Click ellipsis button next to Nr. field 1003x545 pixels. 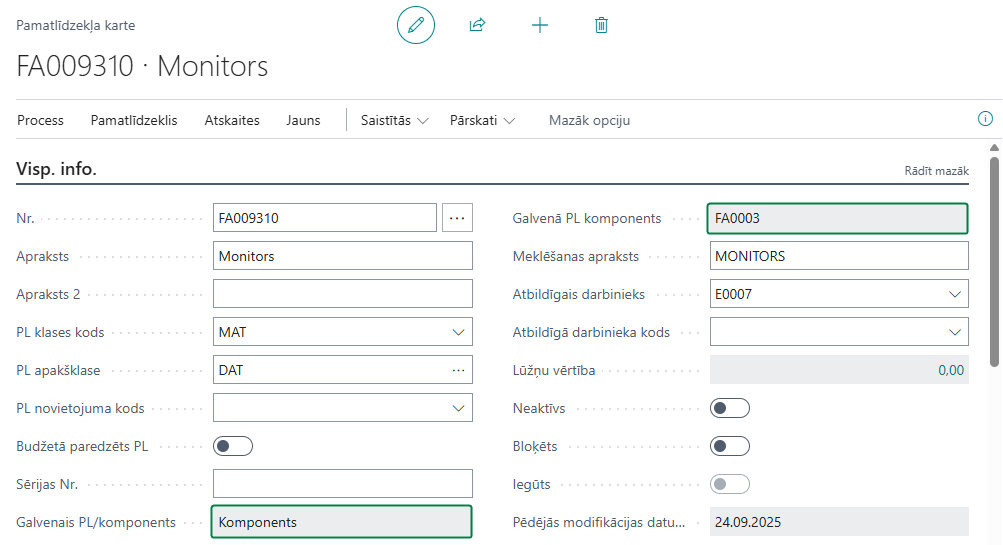pos(457,218)
